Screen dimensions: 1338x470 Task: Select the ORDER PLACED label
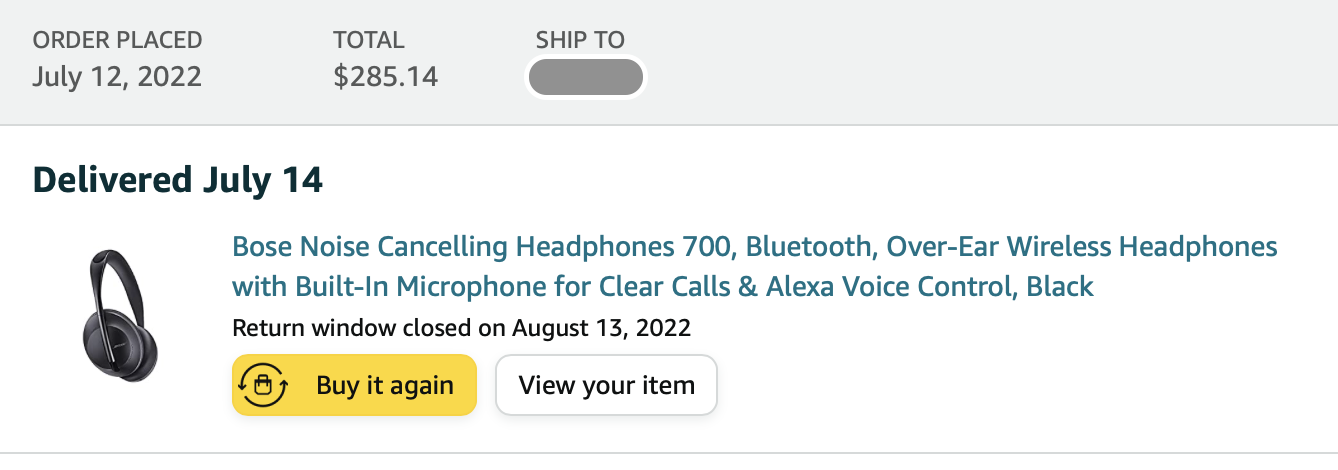tap(117, 40)
